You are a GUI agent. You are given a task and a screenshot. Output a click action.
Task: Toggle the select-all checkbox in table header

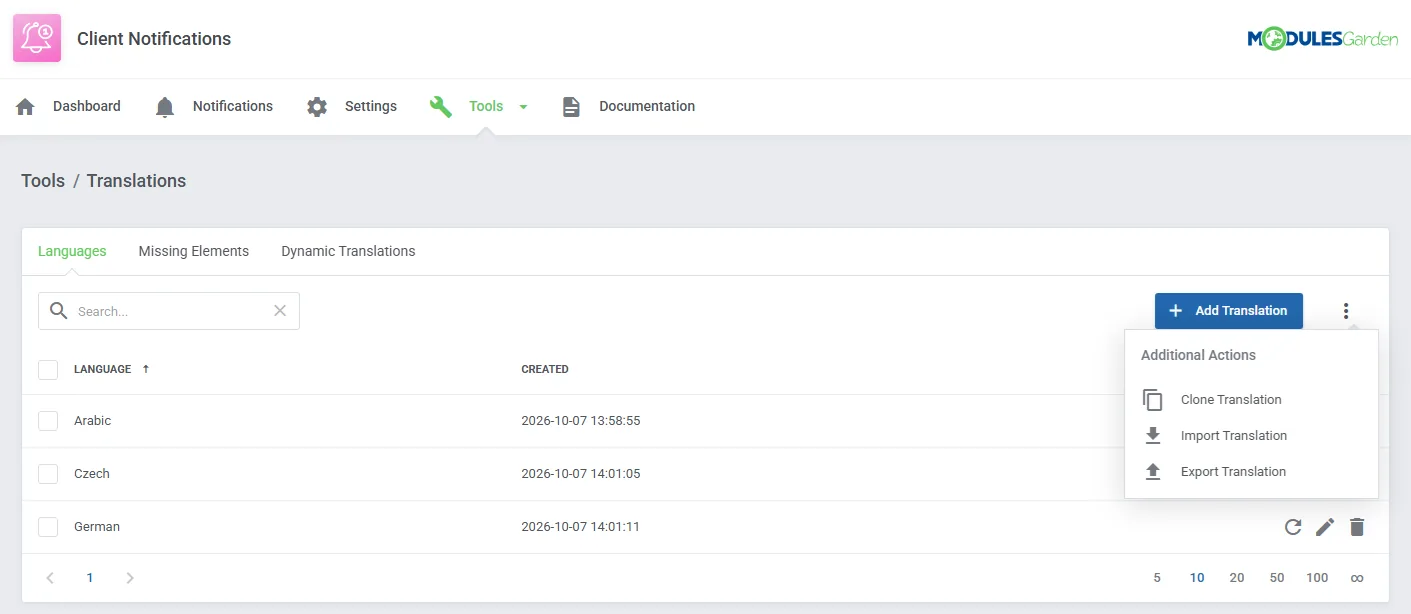tap(48, 370)
